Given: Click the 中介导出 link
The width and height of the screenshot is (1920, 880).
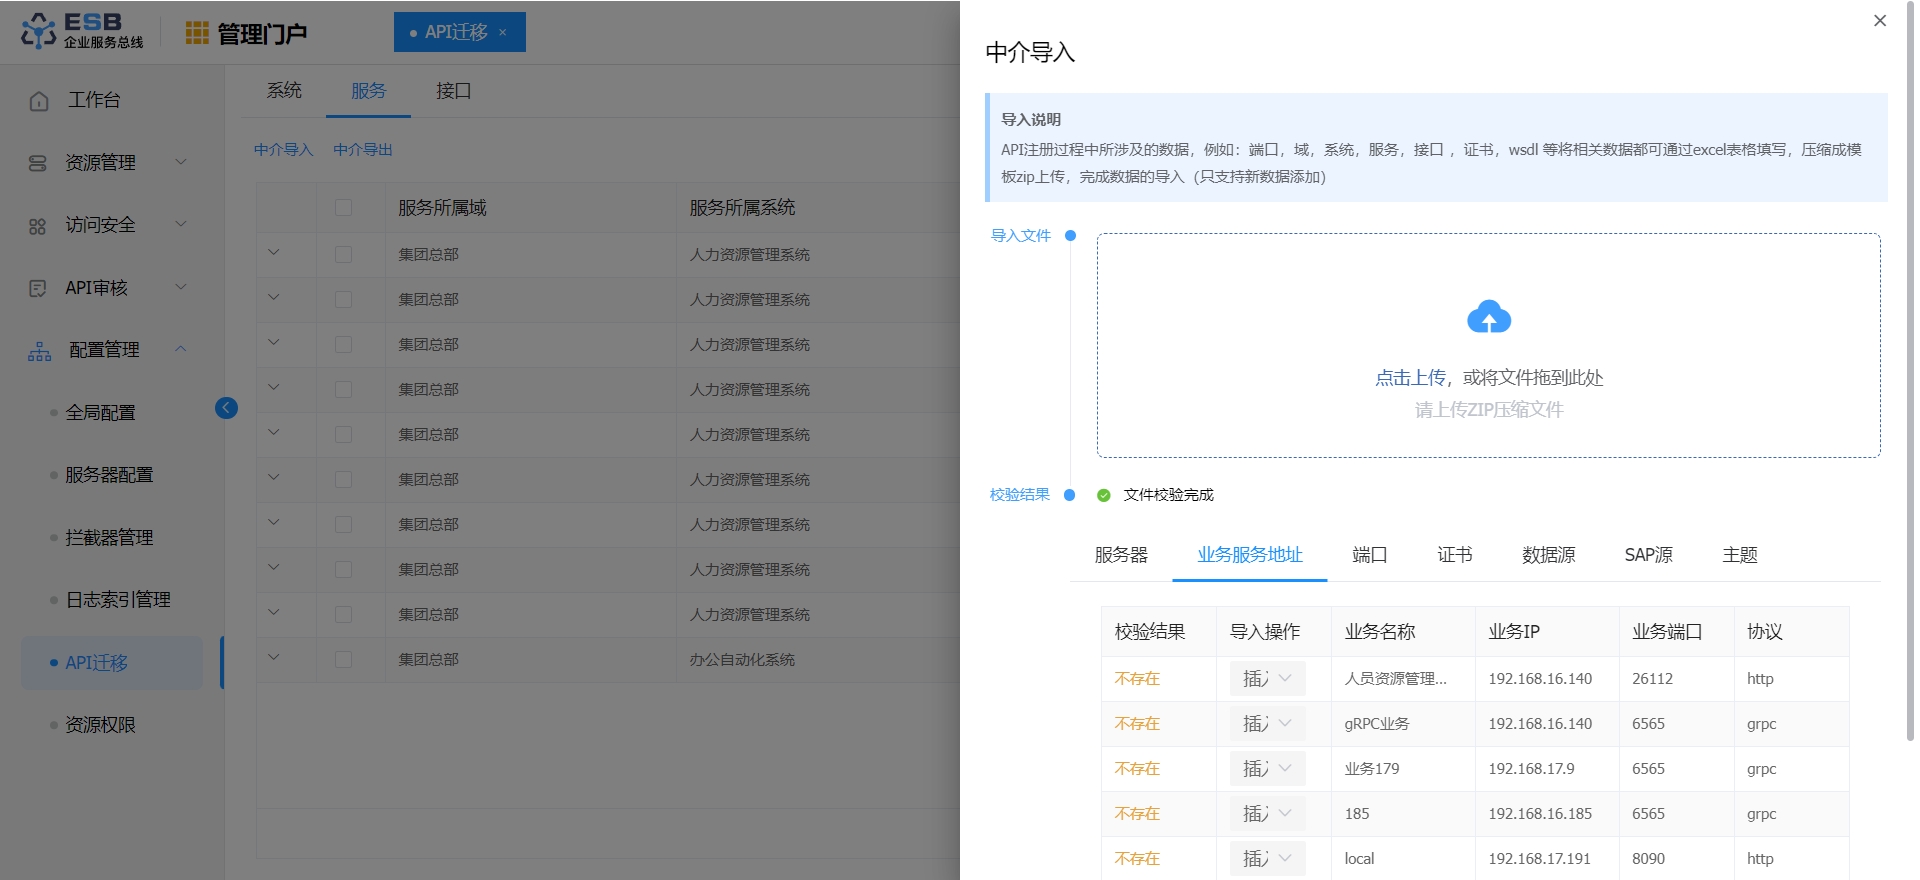Looking at the screenshot, I should [x=362, y=150].
